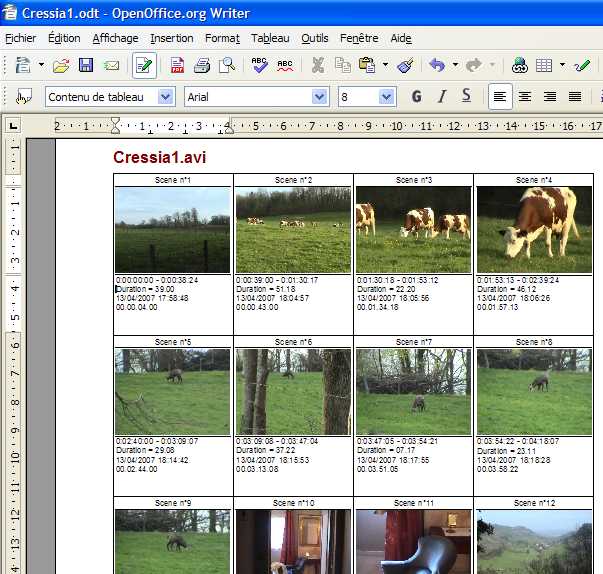Click the Redo arrow icon

(x=474, y=65)
